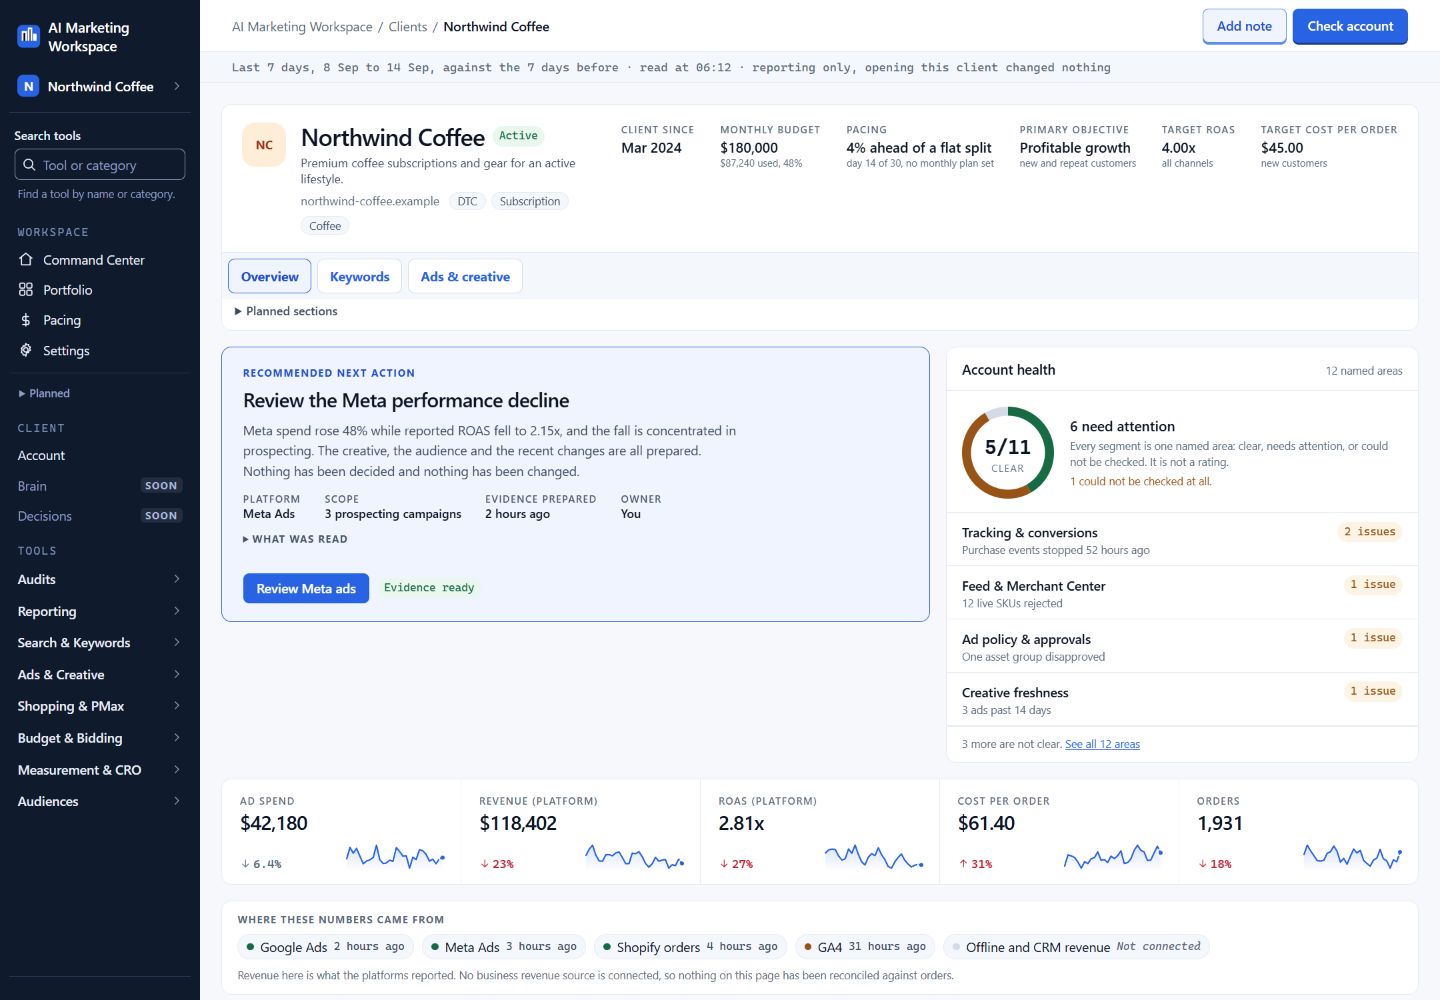The height and width of the screenshot is (1000, 1440).
Task: Open the Feed & Merchant Center health row
Action: [1182, 593]
